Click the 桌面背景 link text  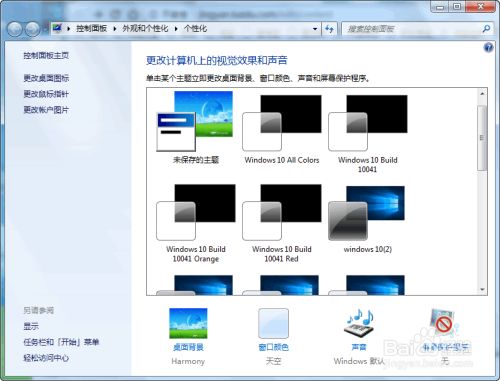[188, 347]
